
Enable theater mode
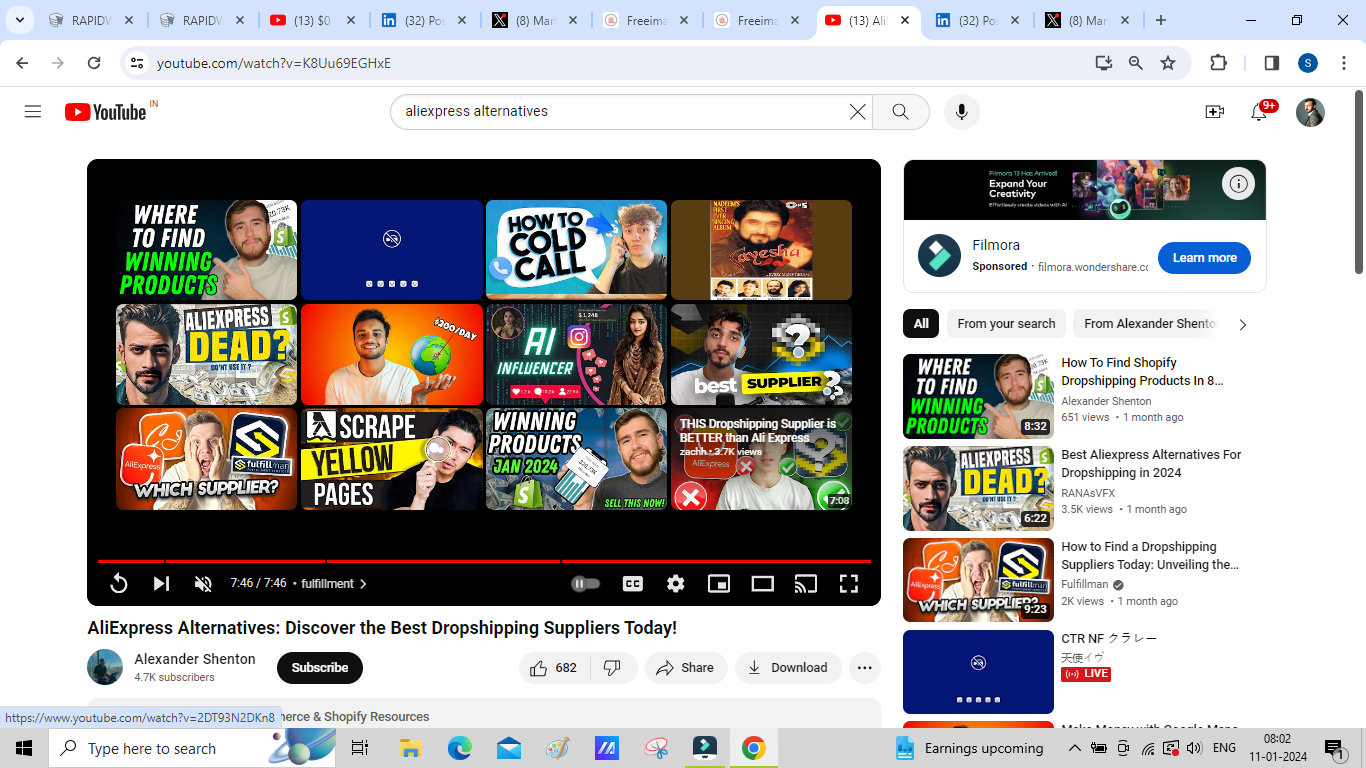(x=763, y=583)
